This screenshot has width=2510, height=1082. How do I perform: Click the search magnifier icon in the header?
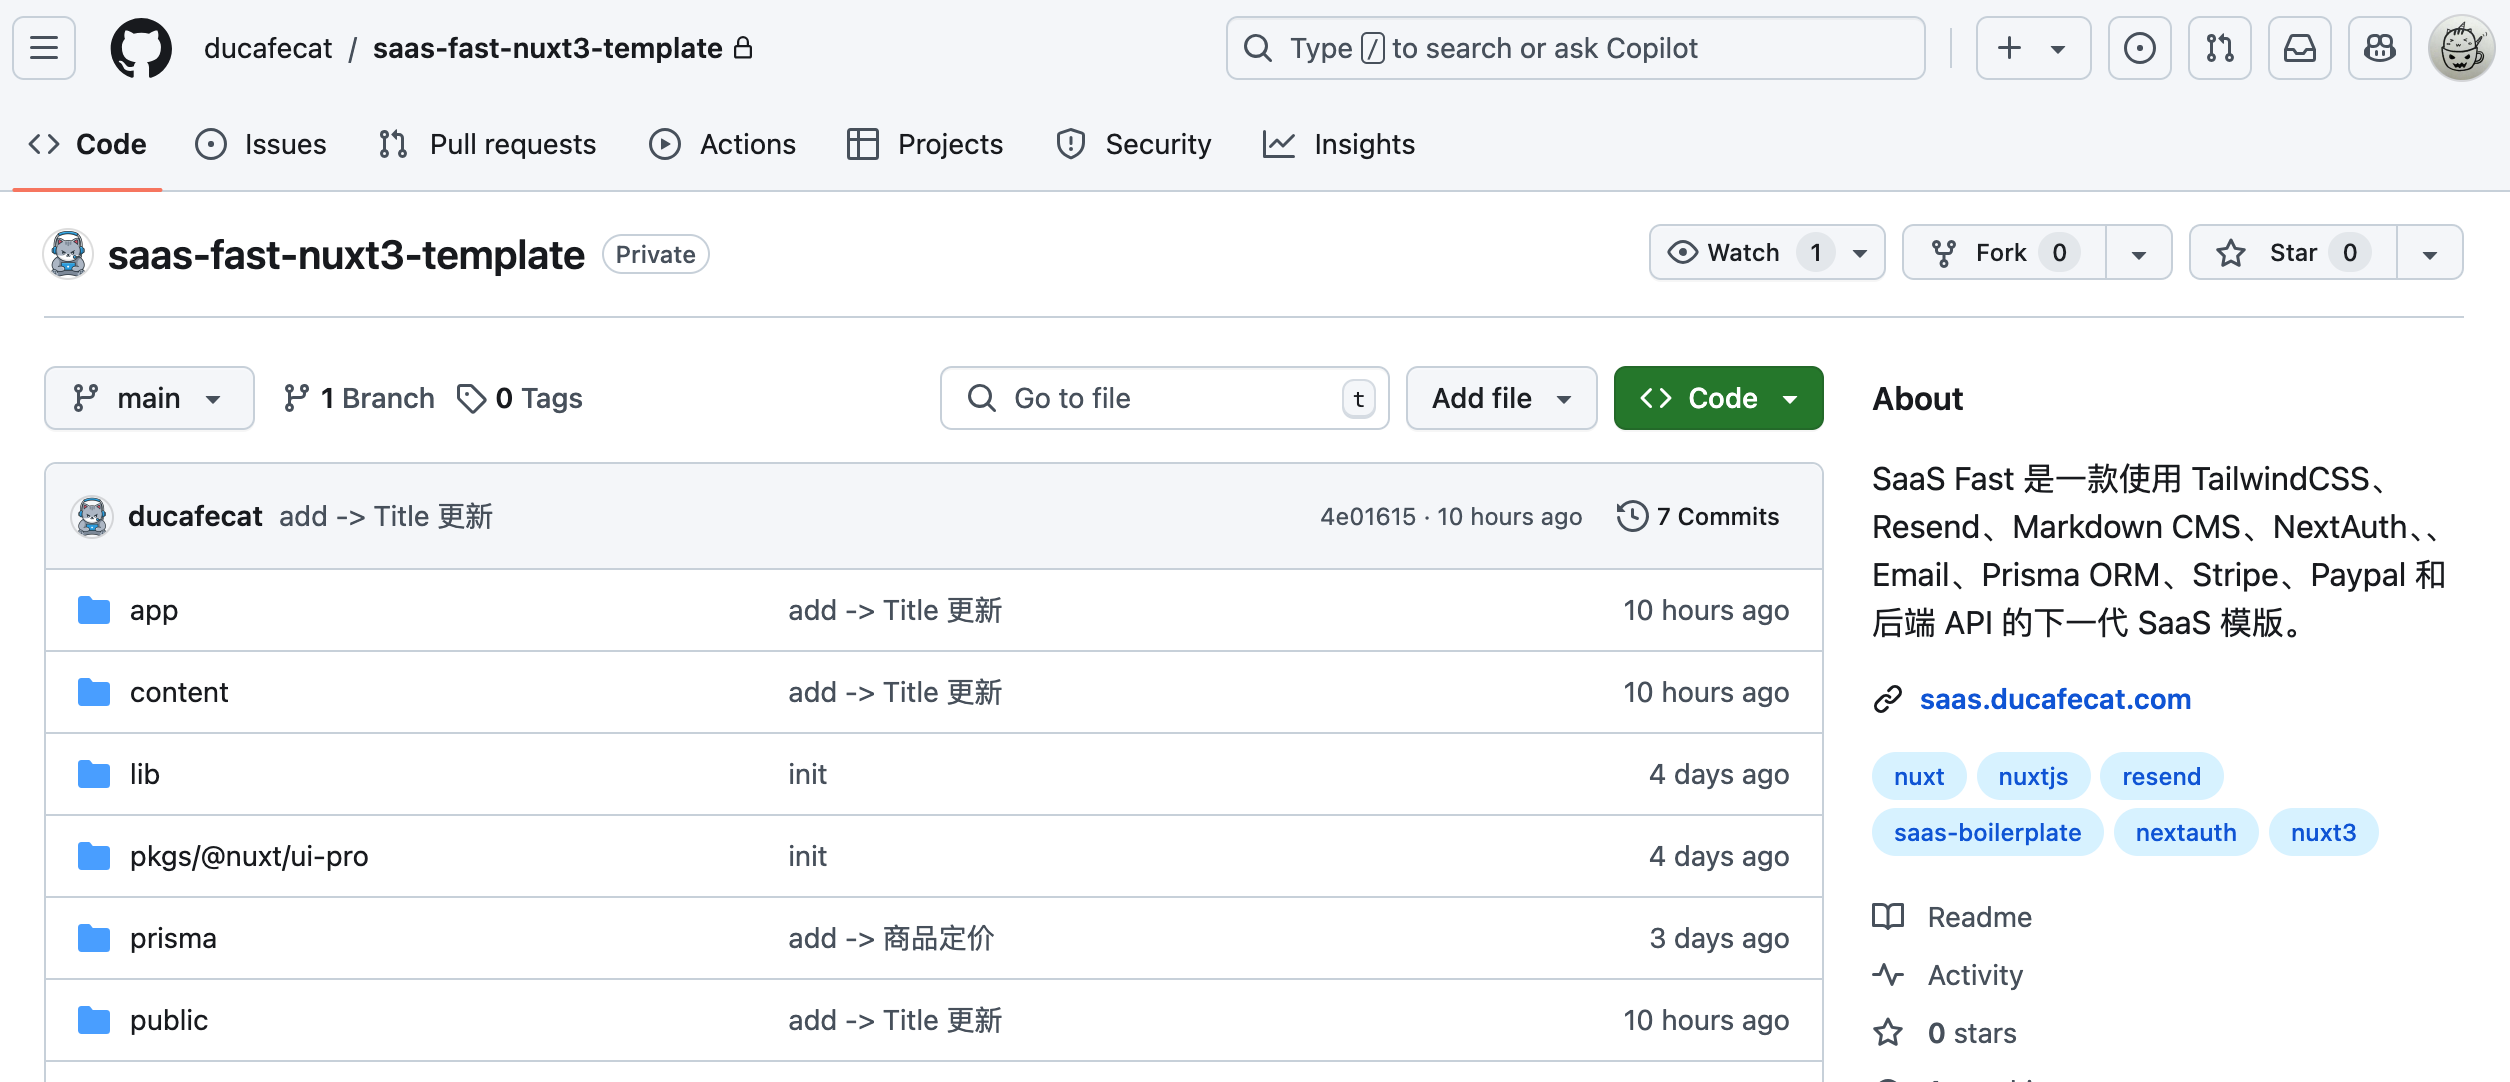1258,48
